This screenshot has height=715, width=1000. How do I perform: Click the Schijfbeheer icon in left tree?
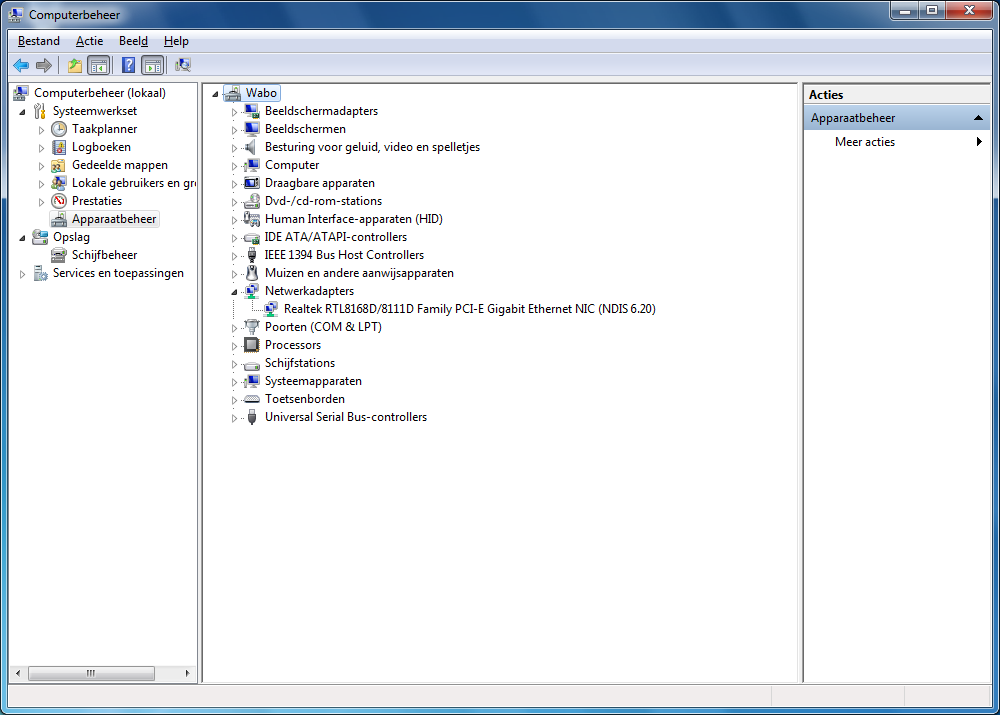tap(59, 255)
